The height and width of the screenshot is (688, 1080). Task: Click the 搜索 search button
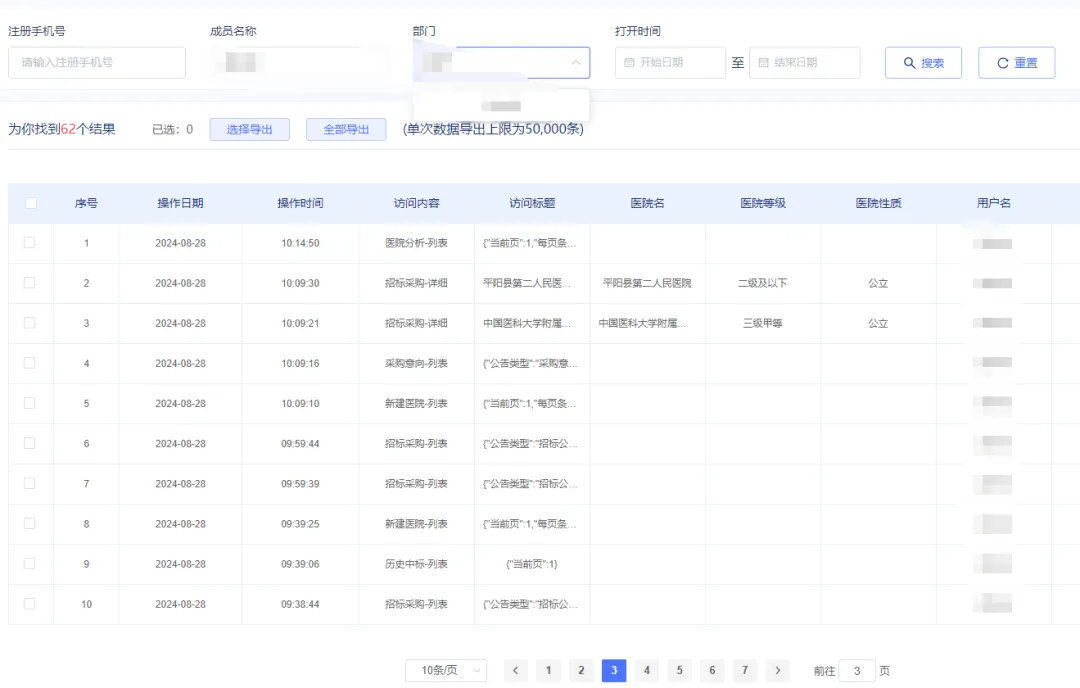922,62
